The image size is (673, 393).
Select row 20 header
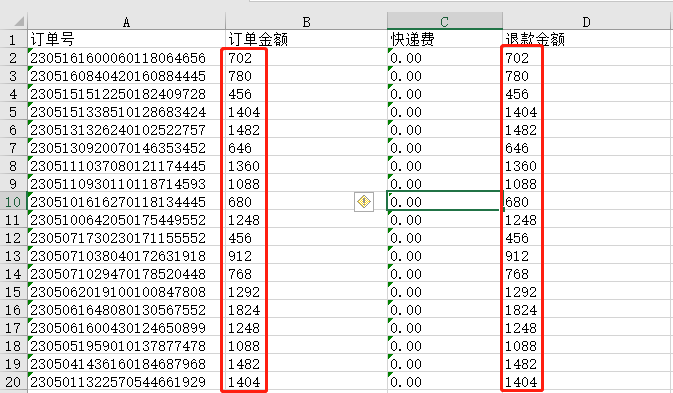tap(13, 382)
